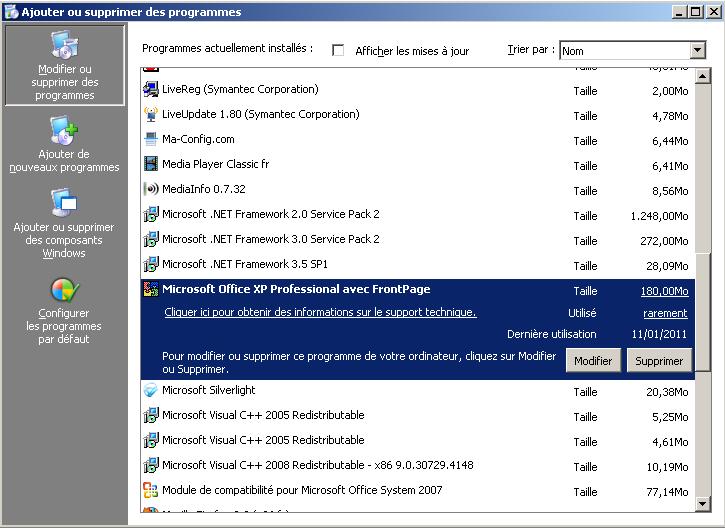Click the 28,09Mo size value
This screenshot has height=528, width=725.
coord(667,266)
